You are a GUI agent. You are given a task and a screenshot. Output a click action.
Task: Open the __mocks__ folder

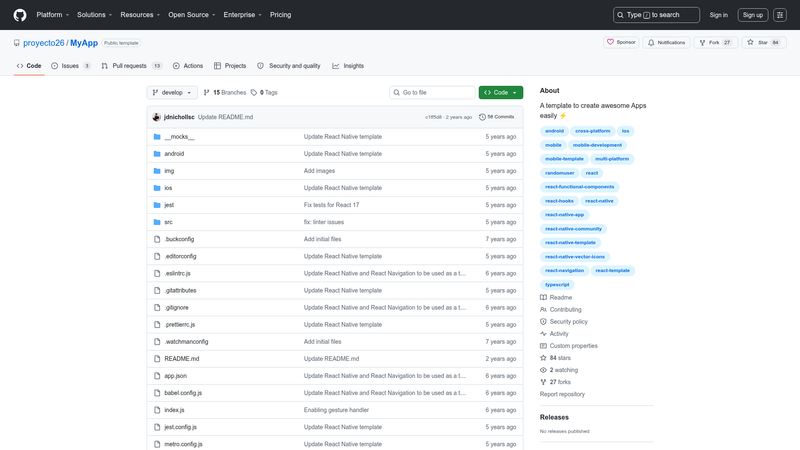click(179, 137)
